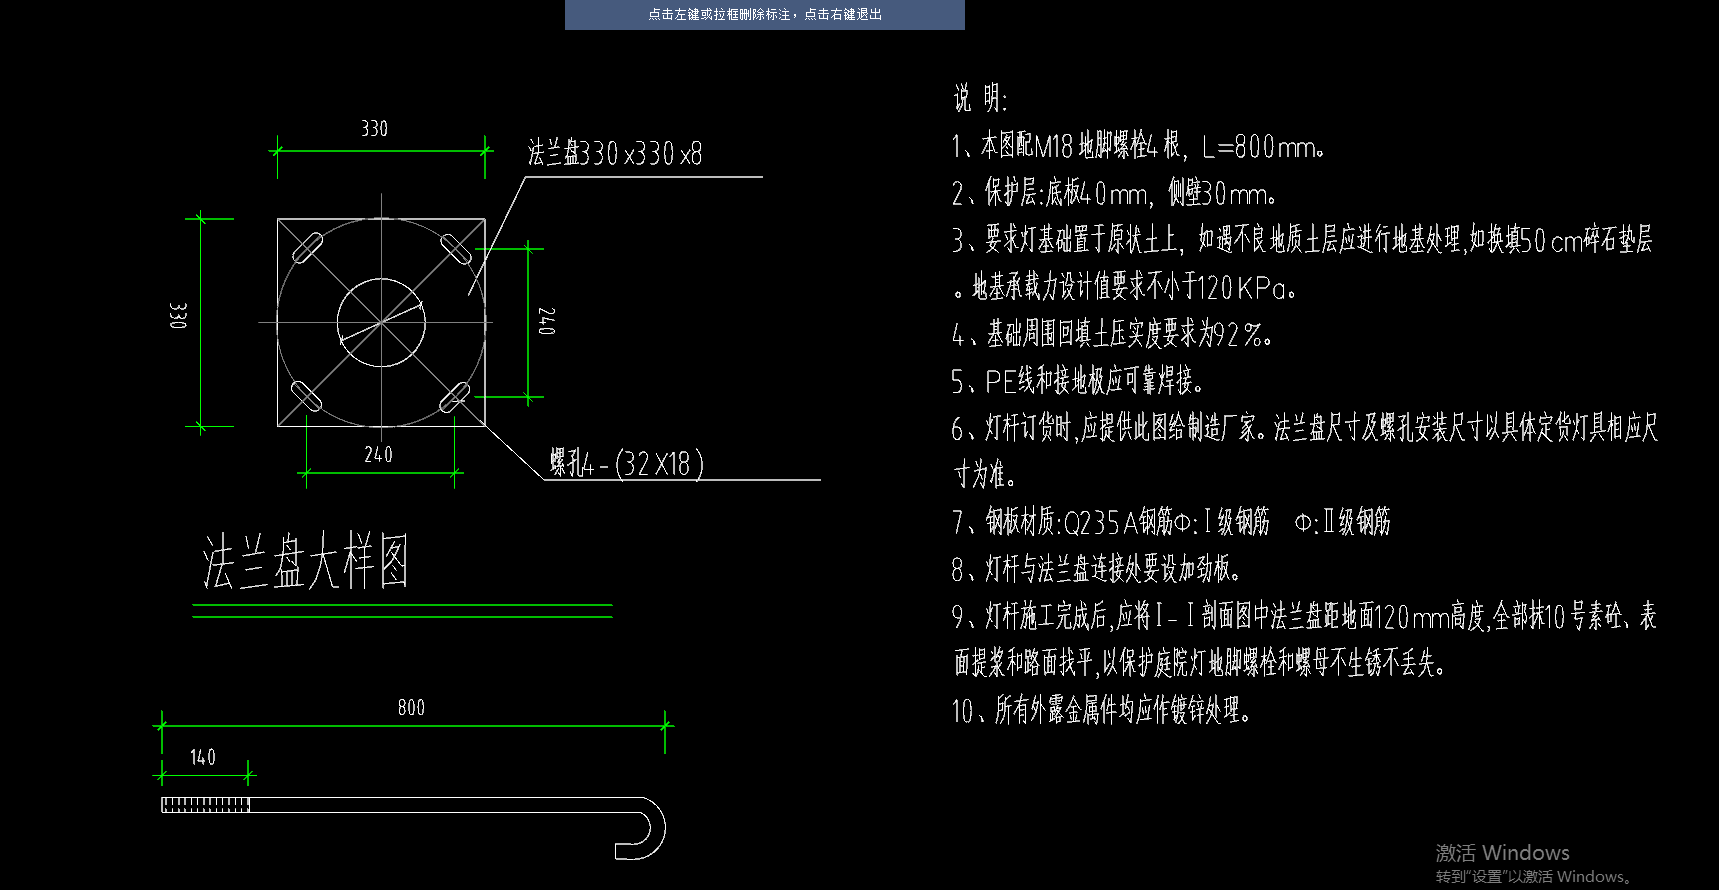The image size is (1719, 890).
Task: Select note 7 about 钢板材质 Q235A
Action: [x=1171, y=521]
